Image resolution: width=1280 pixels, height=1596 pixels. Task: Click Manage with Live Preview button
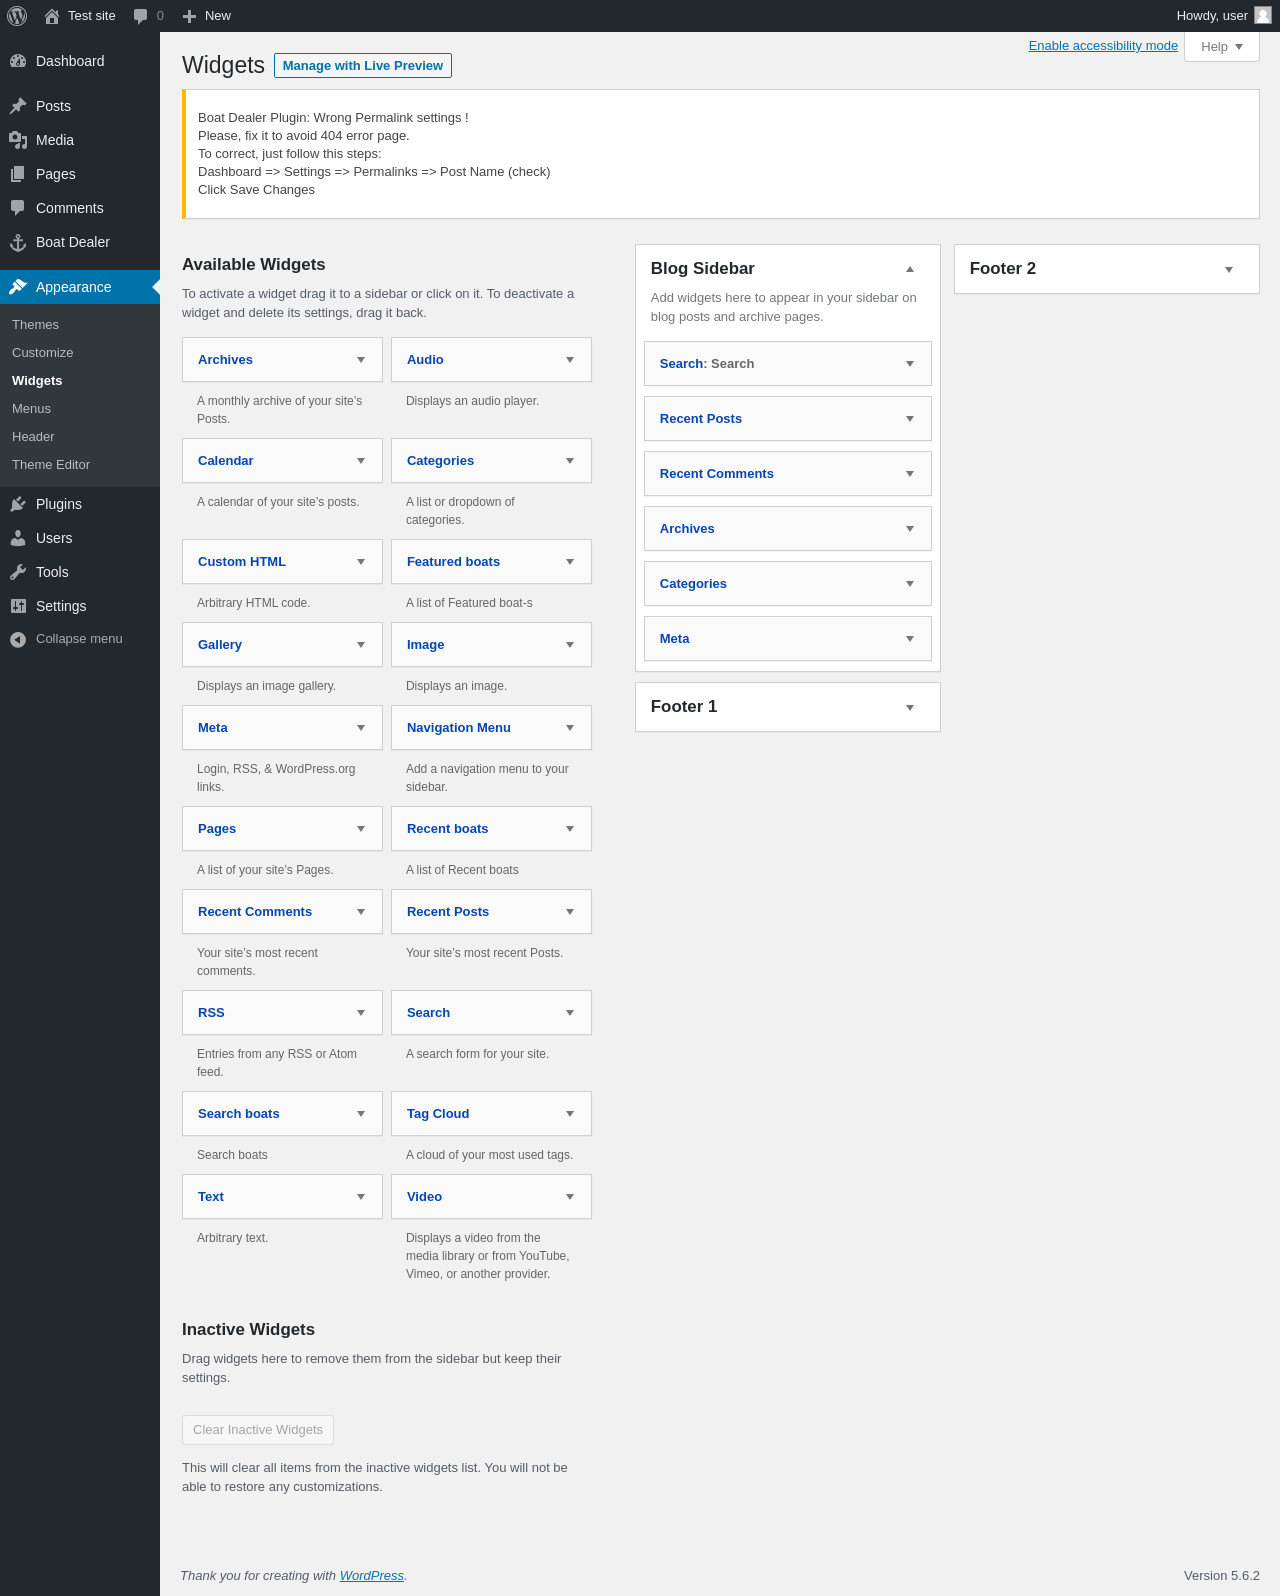[x=363, y=65]
